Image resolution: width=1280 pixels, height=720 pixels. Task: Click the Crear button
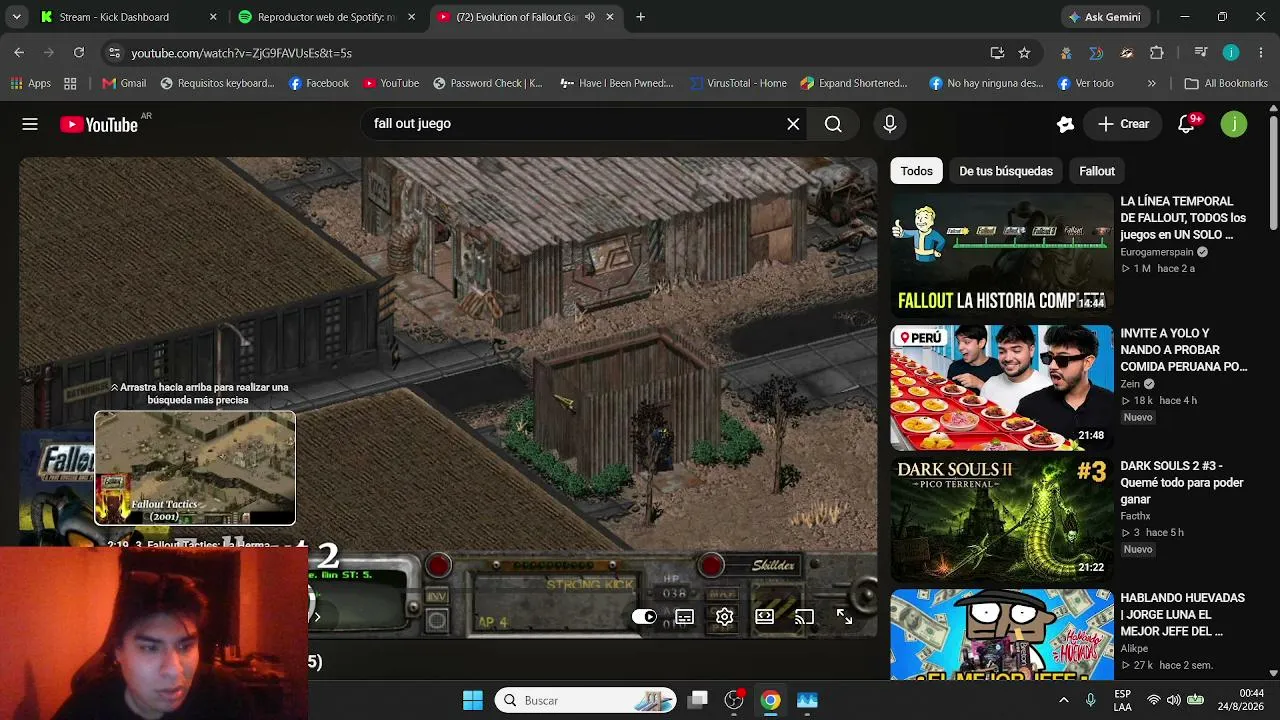click(1123, 124)
